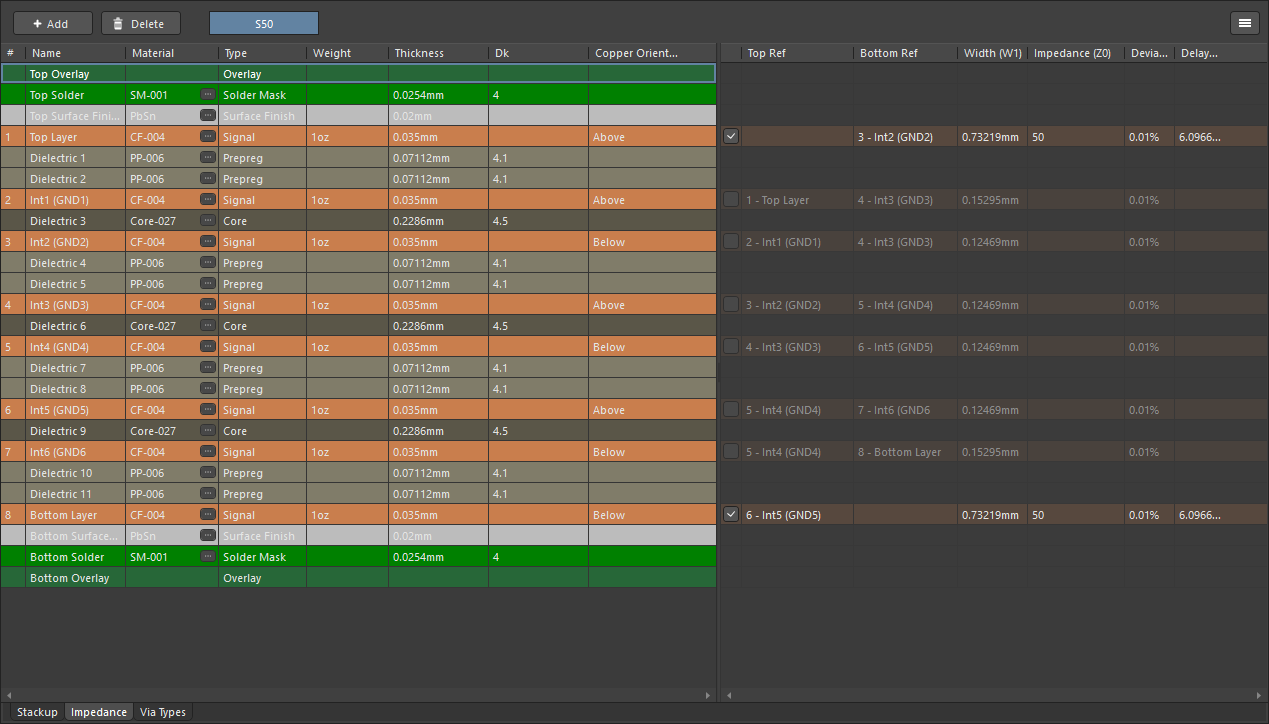This screenshot has height=724, width=1269.
Task: Open Copper Orientation for Int2 (GND2) row
Action: (x=652, y=242)
